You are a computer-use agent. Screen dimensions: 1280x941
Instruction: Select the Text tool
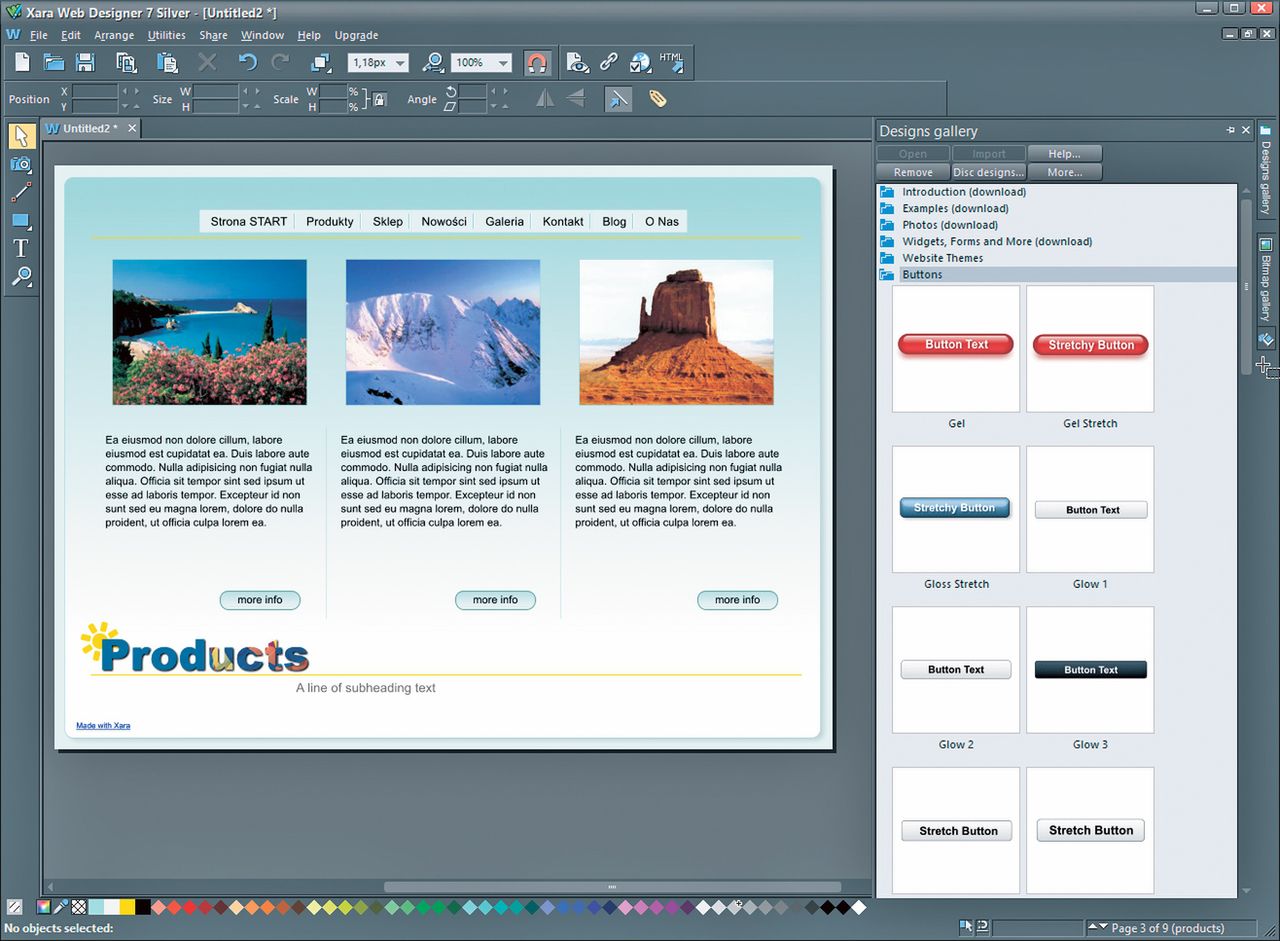20,248
